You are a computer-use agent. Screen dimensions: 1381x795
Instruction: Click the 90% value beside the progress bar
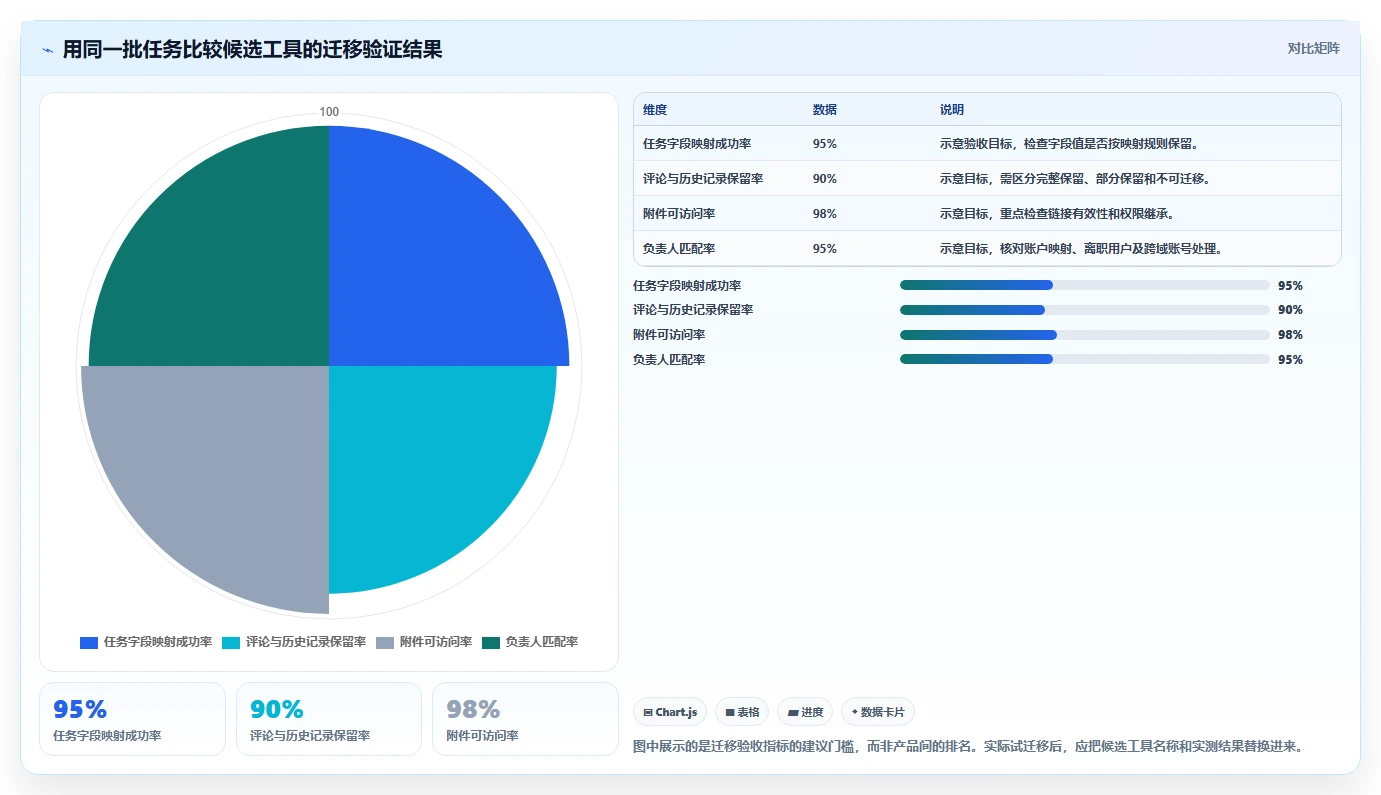(x=1290, y=310)
